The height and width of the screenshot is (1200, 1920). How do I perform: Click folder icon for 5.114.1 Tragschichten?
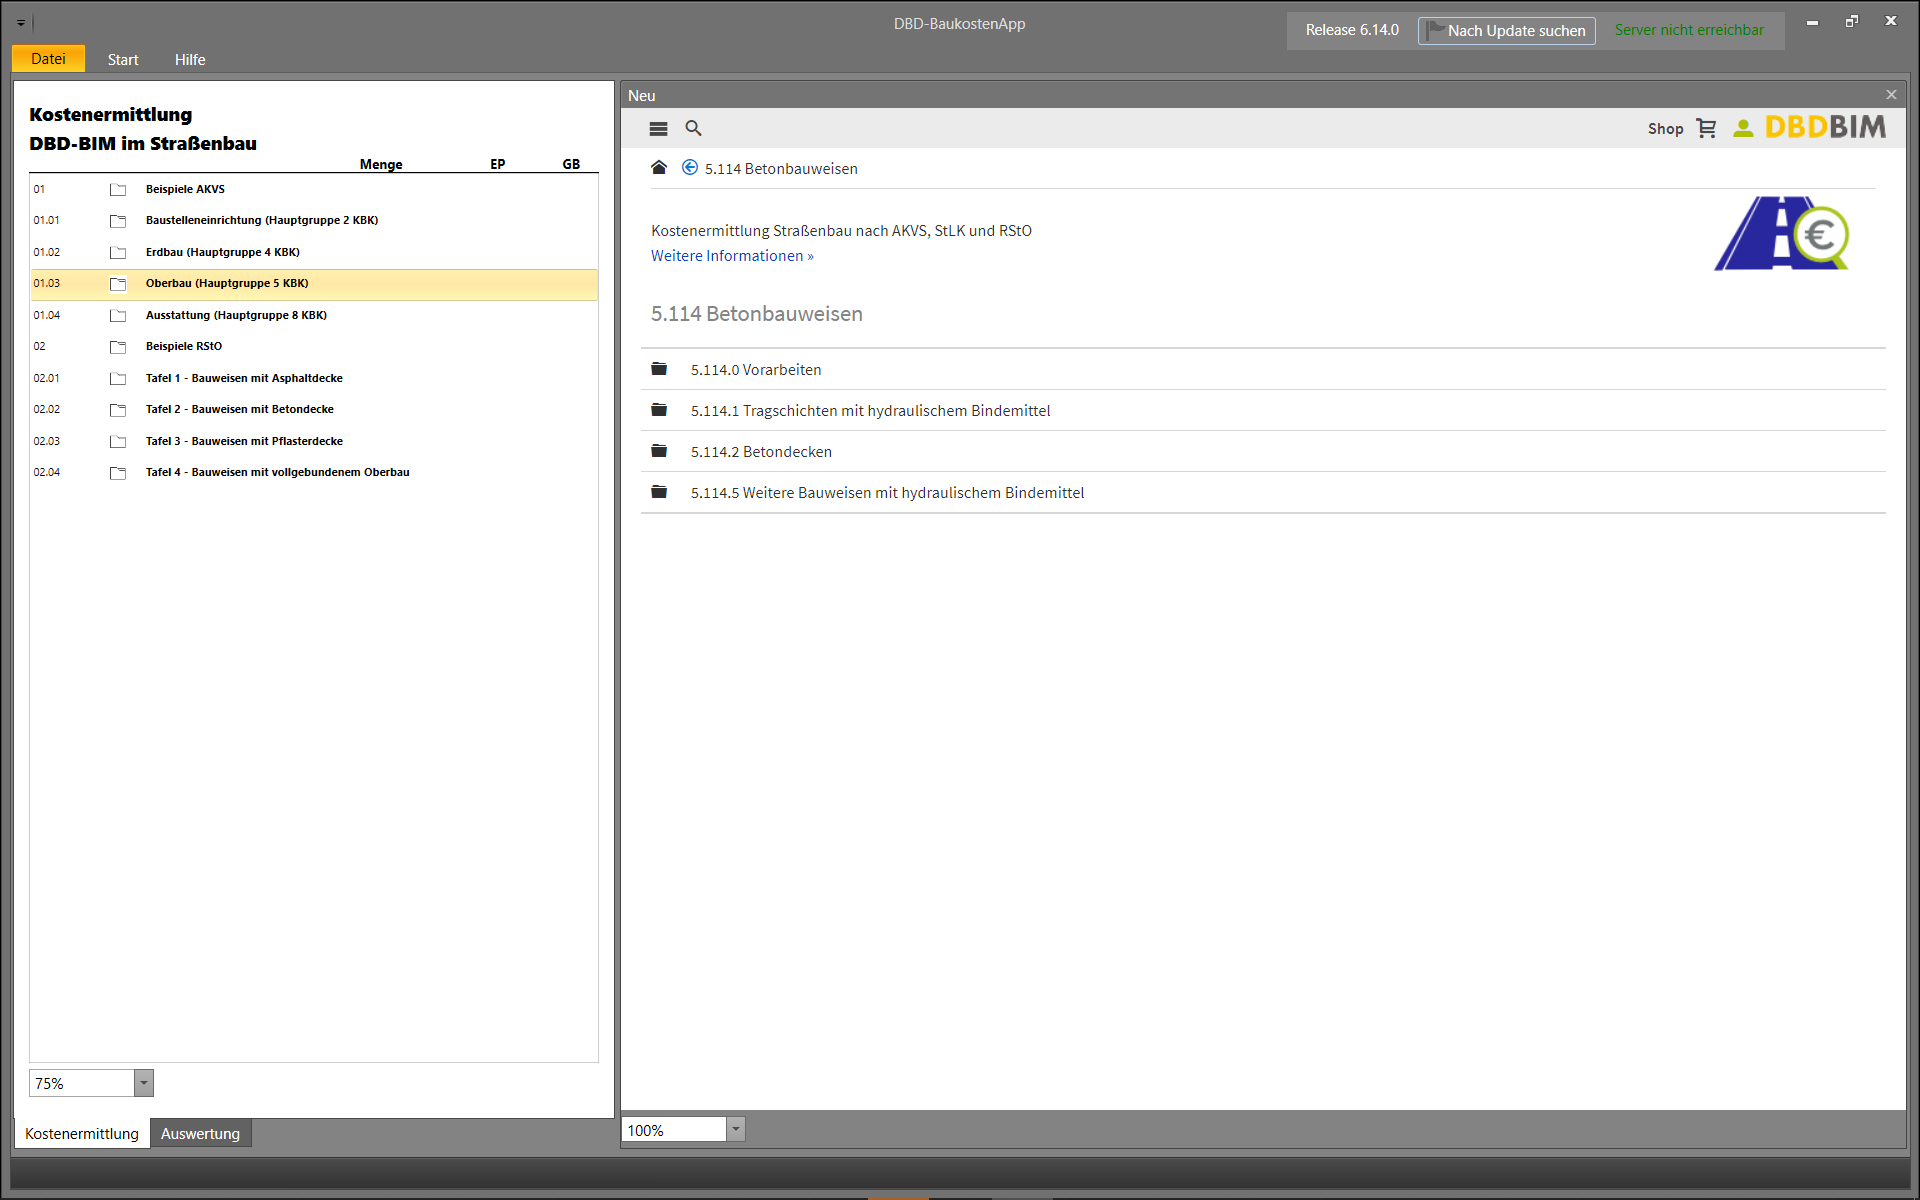pyautogui.click(x=659, y=410)
